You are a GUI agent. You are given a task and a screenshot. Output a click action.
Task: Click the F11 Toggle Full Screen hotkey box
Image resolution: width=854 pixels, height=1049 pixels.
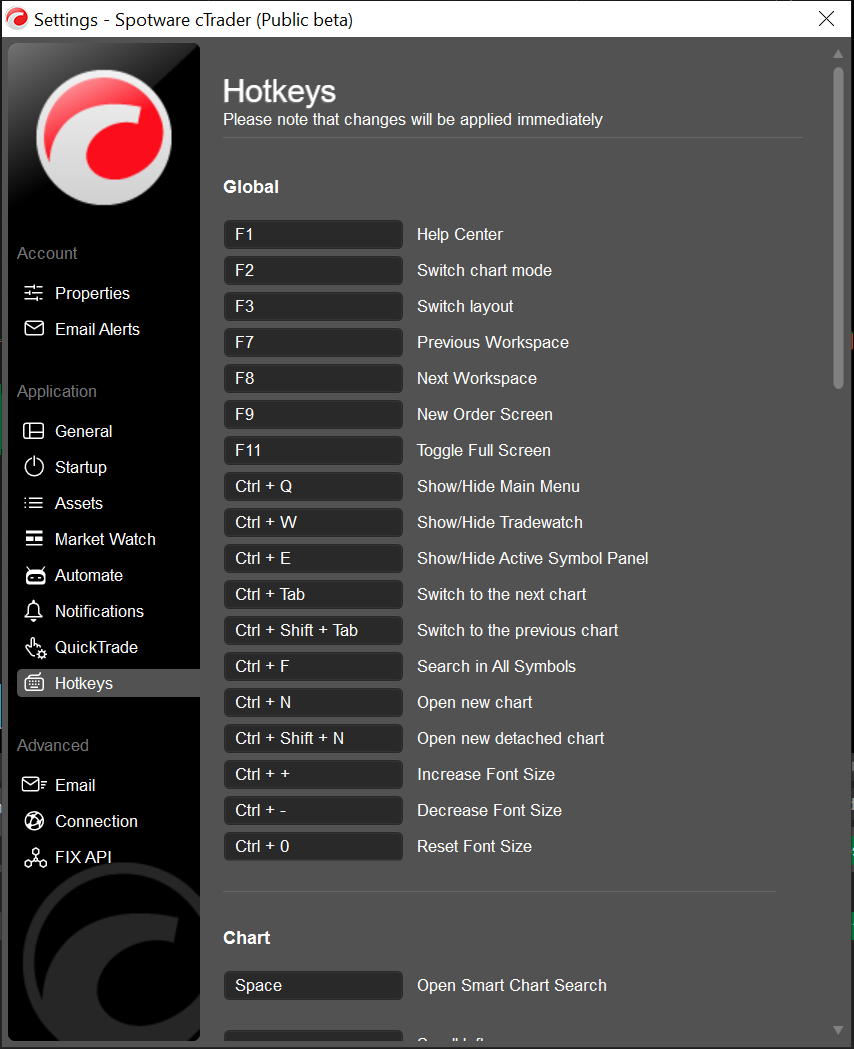[313, 450]
